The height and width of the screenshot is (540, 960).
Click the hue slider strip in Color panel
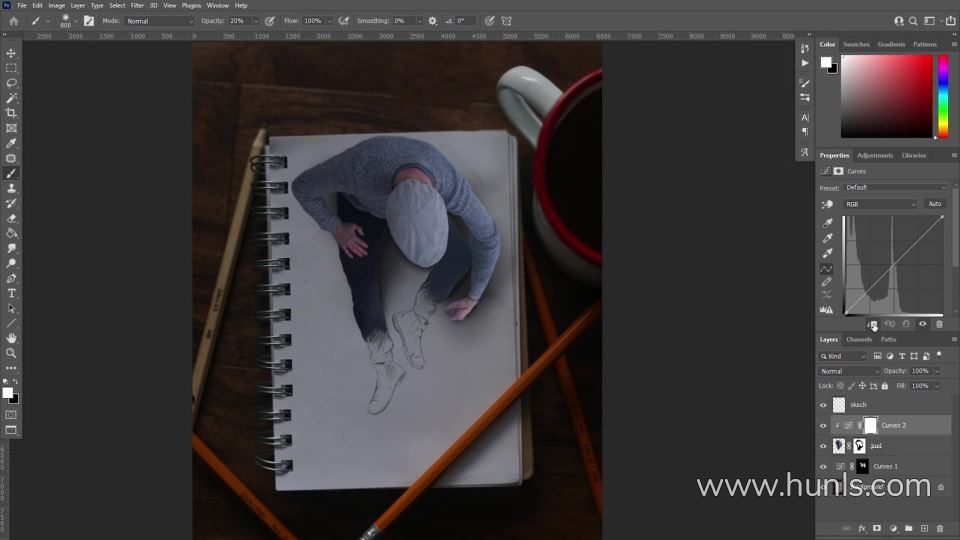click(x=943, y=96)
